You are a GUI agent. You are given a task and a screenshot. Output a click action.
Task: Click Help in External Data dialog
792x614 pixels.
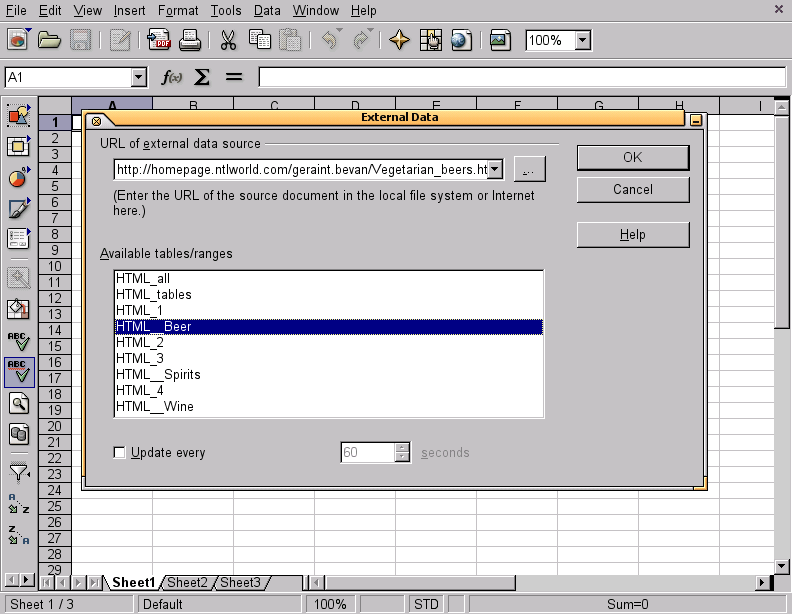tap(633, 235)
